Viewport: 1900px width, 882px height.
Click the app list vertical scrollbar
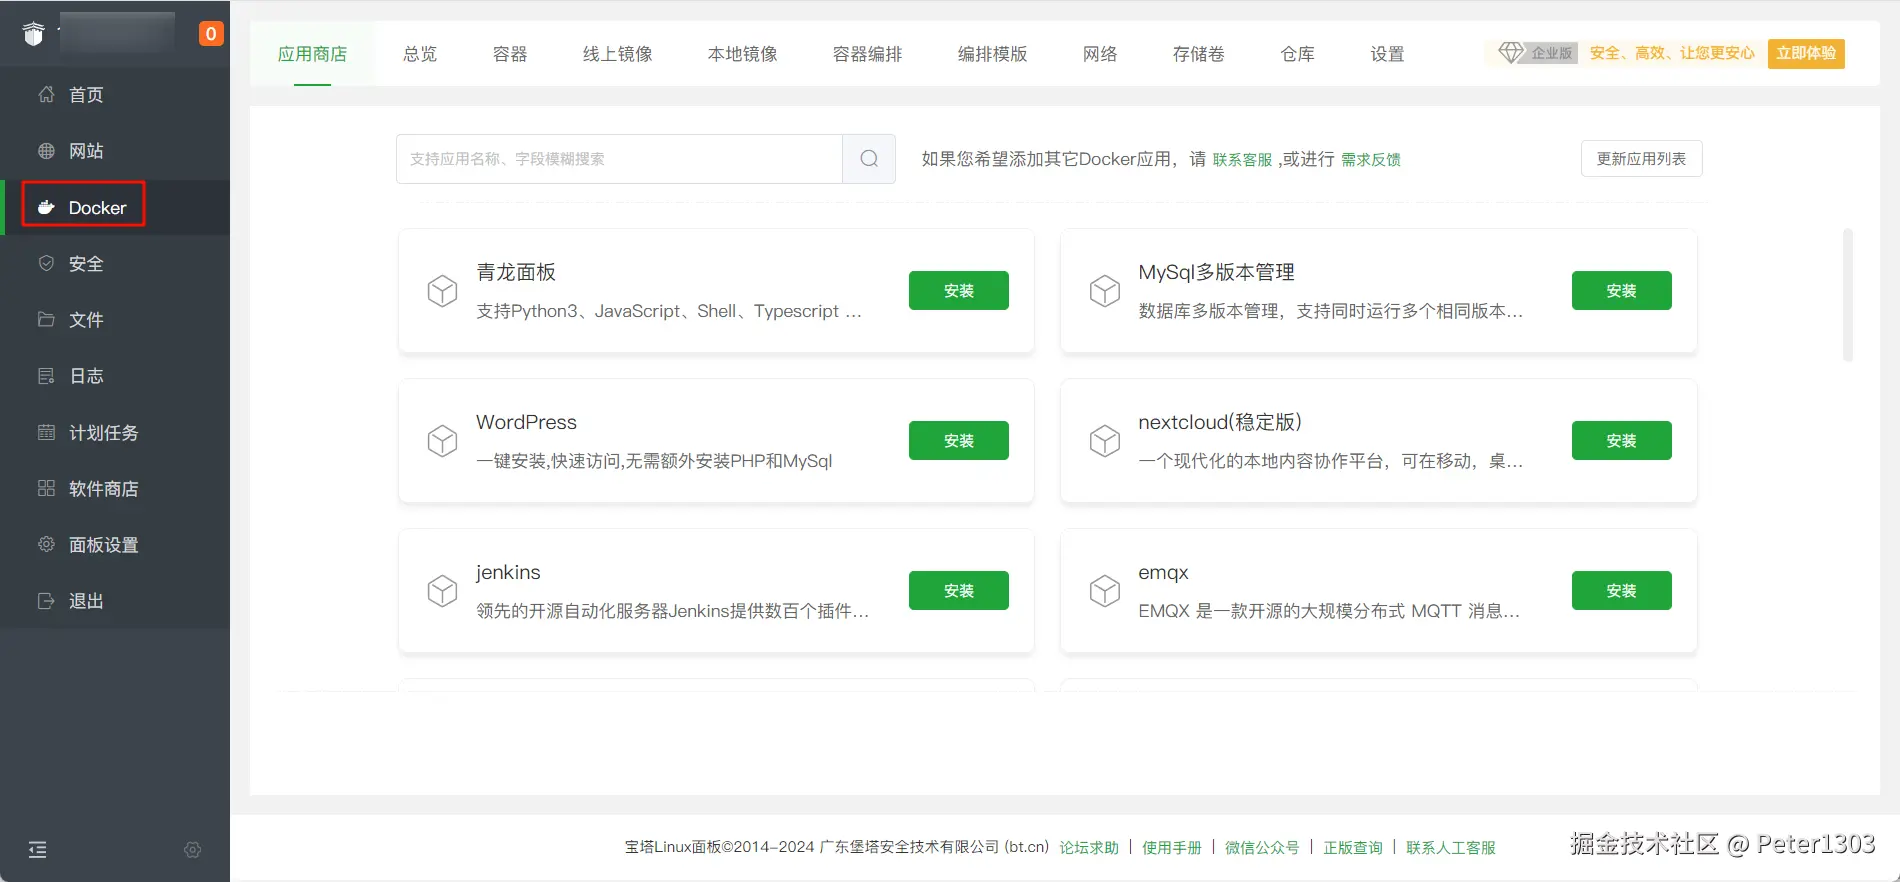point(1848,295)
